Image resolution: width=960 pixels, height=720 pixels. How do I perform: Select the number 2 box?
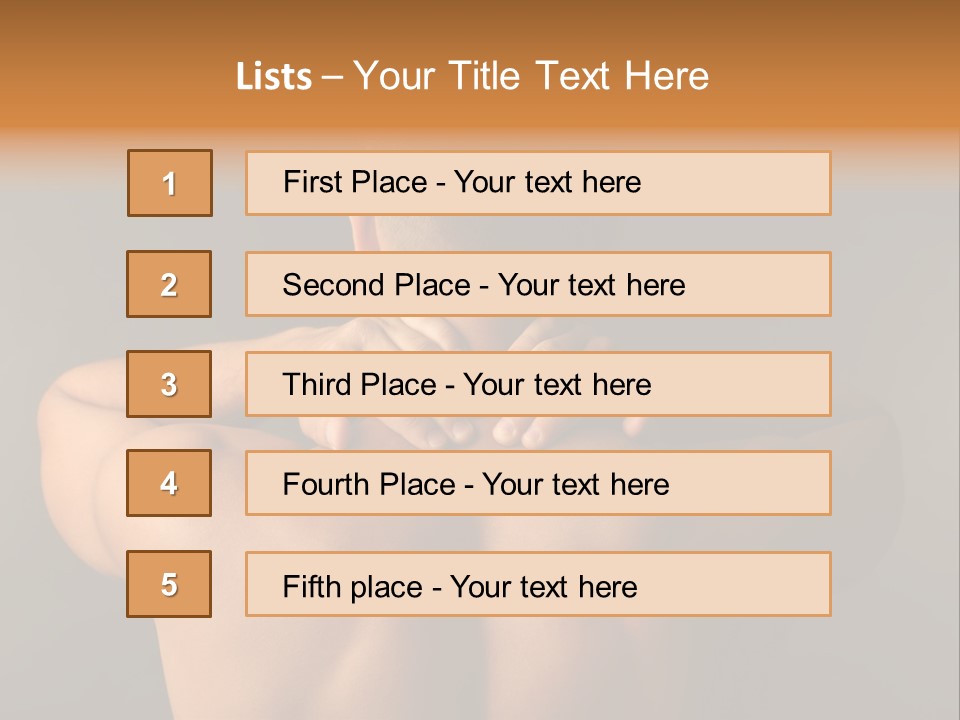[x=170, y=284]
